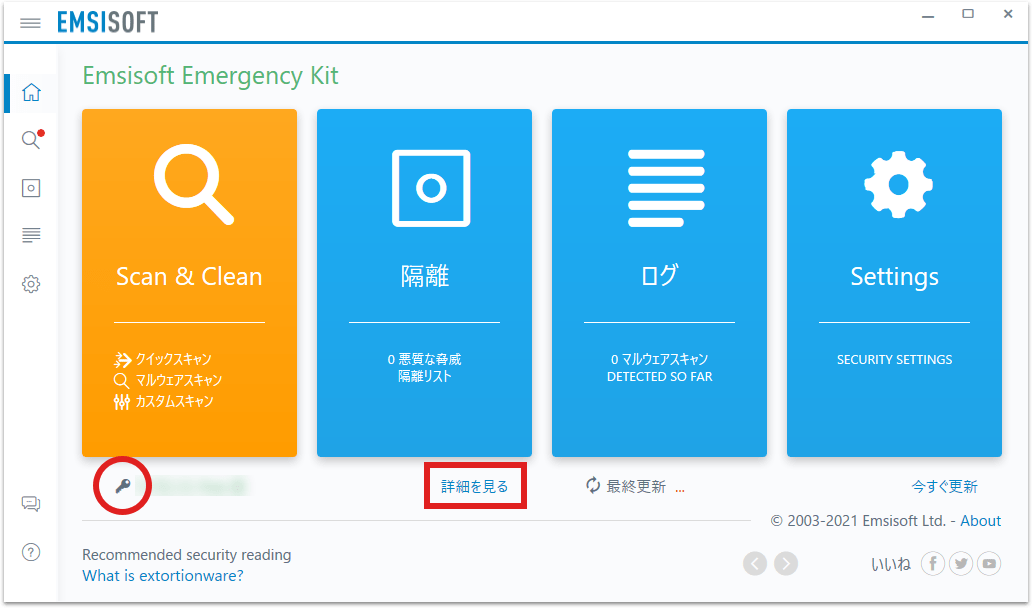Click the 今すぐ更新 update link

tap(944, 487)
